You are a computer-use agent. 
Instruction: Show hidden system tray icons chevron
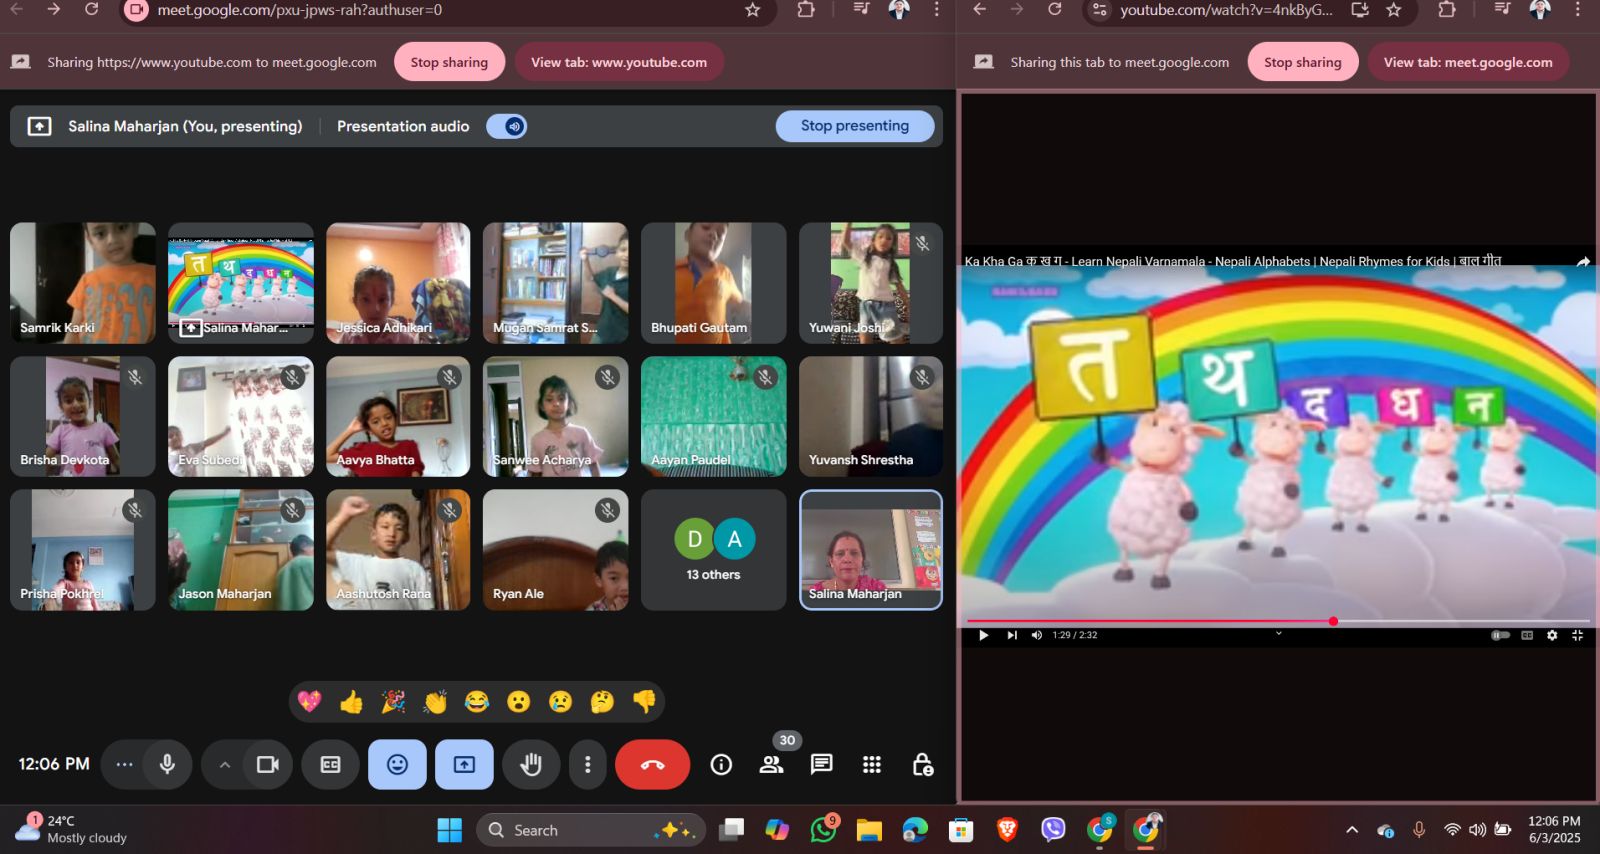pyautogui.click(x=1352, y=830)
